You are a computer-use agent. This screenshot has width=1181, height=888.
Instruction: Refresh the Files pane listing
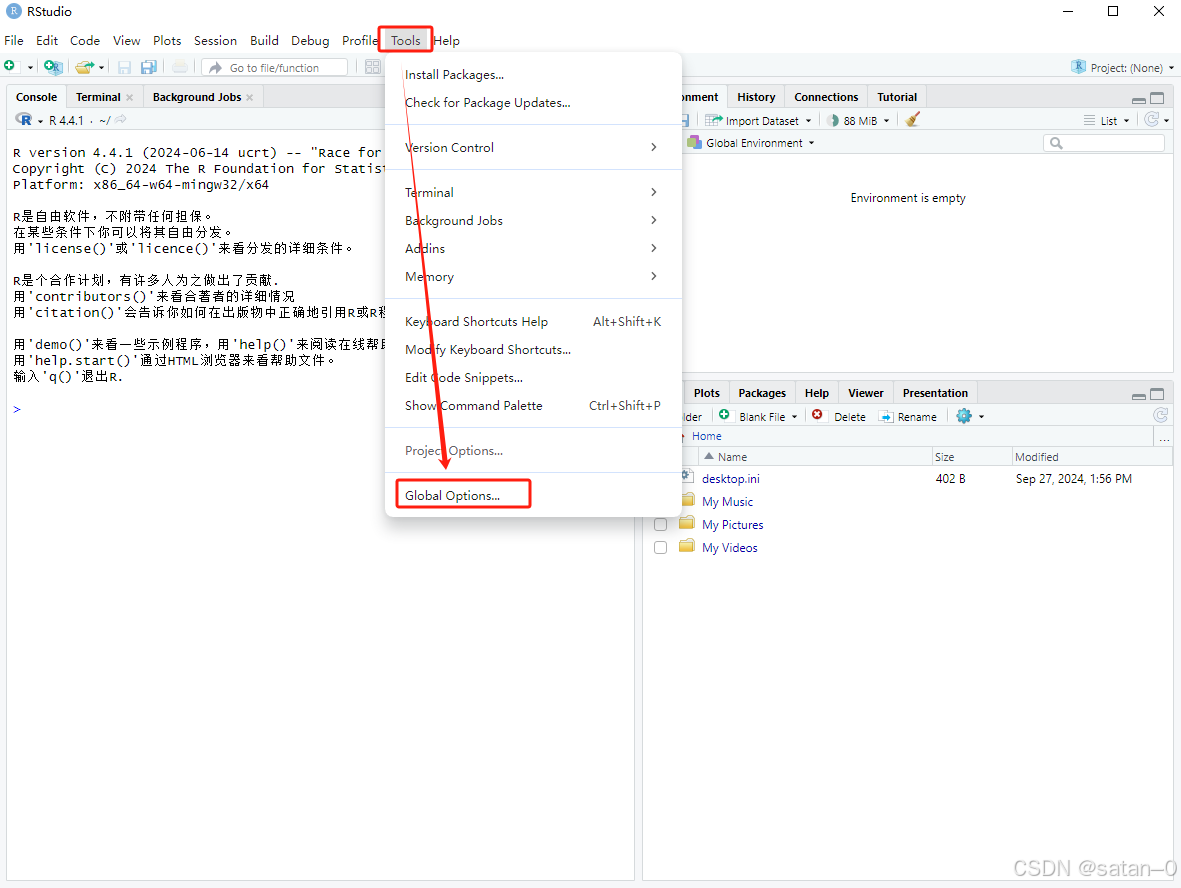point(1161,415)
